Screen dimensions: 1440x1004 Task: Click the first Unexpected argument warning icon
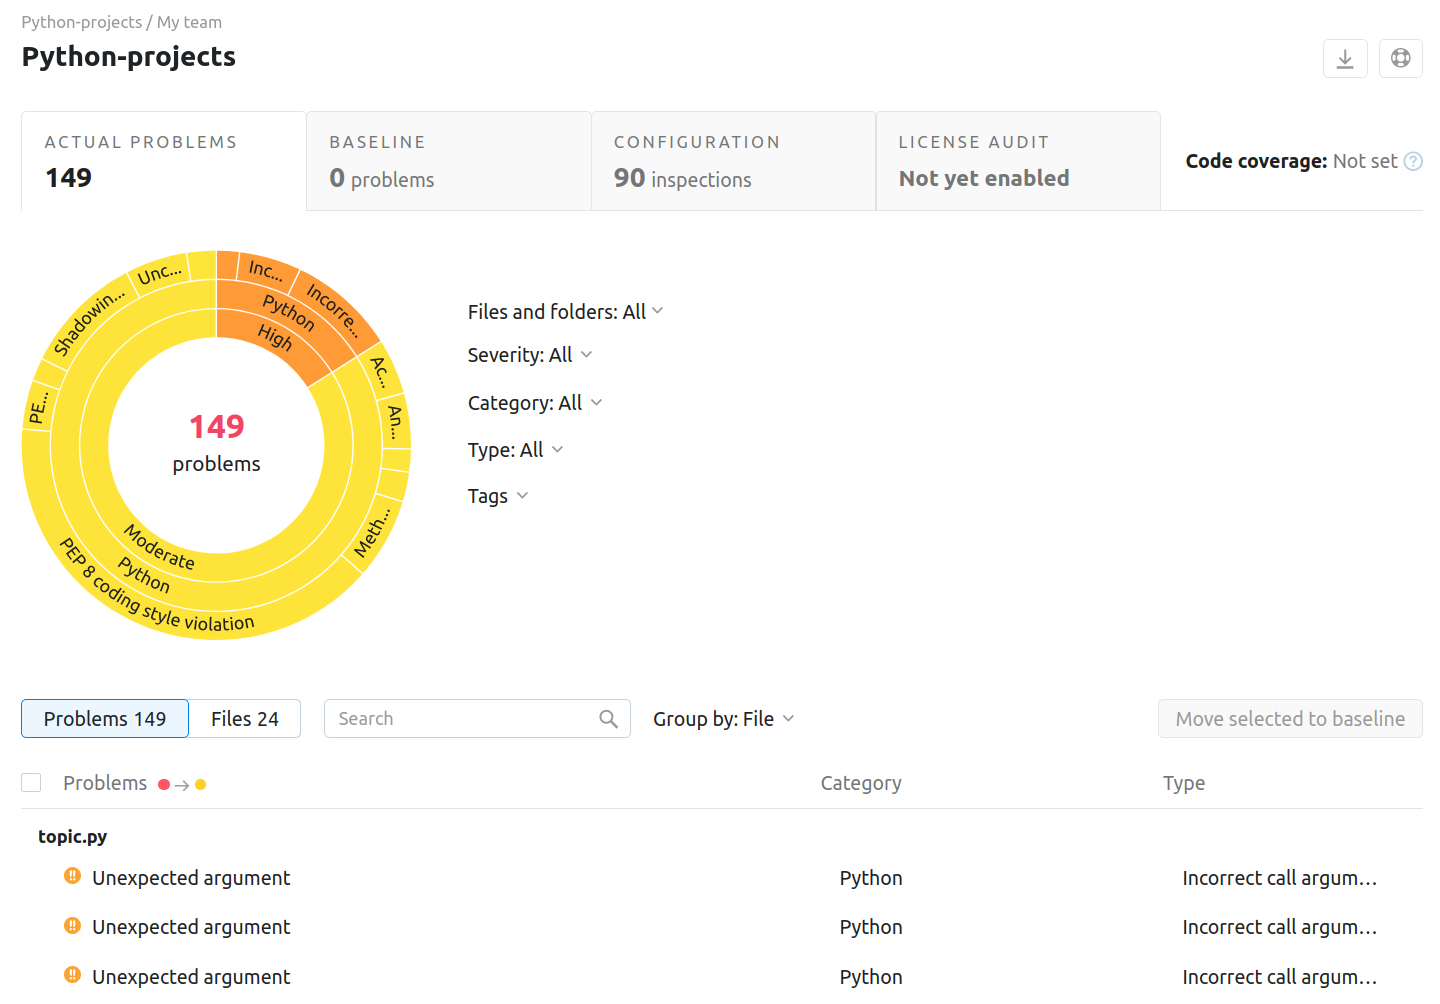coord(72,877)
